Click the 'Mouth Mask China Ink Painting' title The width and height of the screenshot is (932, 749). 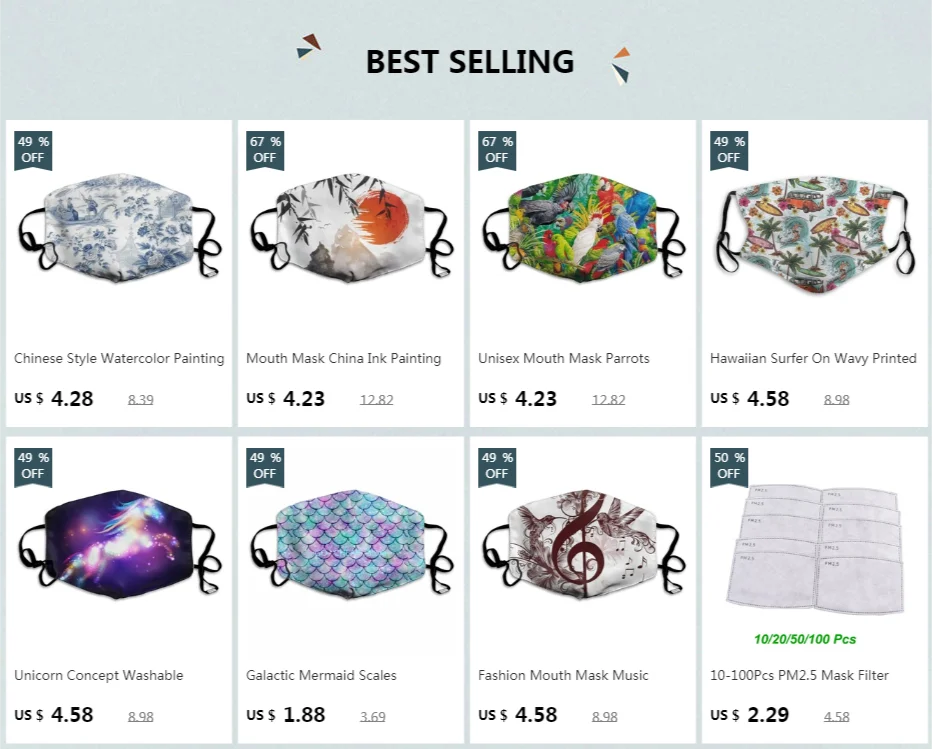pyautogui.click(x=344, y=358)
